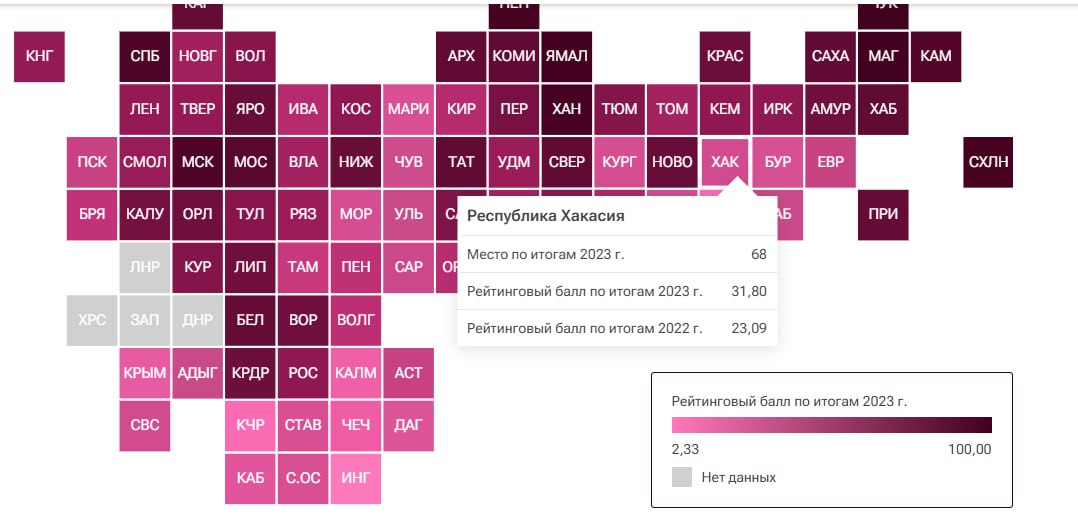Select the ИНГ tile
The height and width of the screenshot is (528, 1078).
point(355,478)
